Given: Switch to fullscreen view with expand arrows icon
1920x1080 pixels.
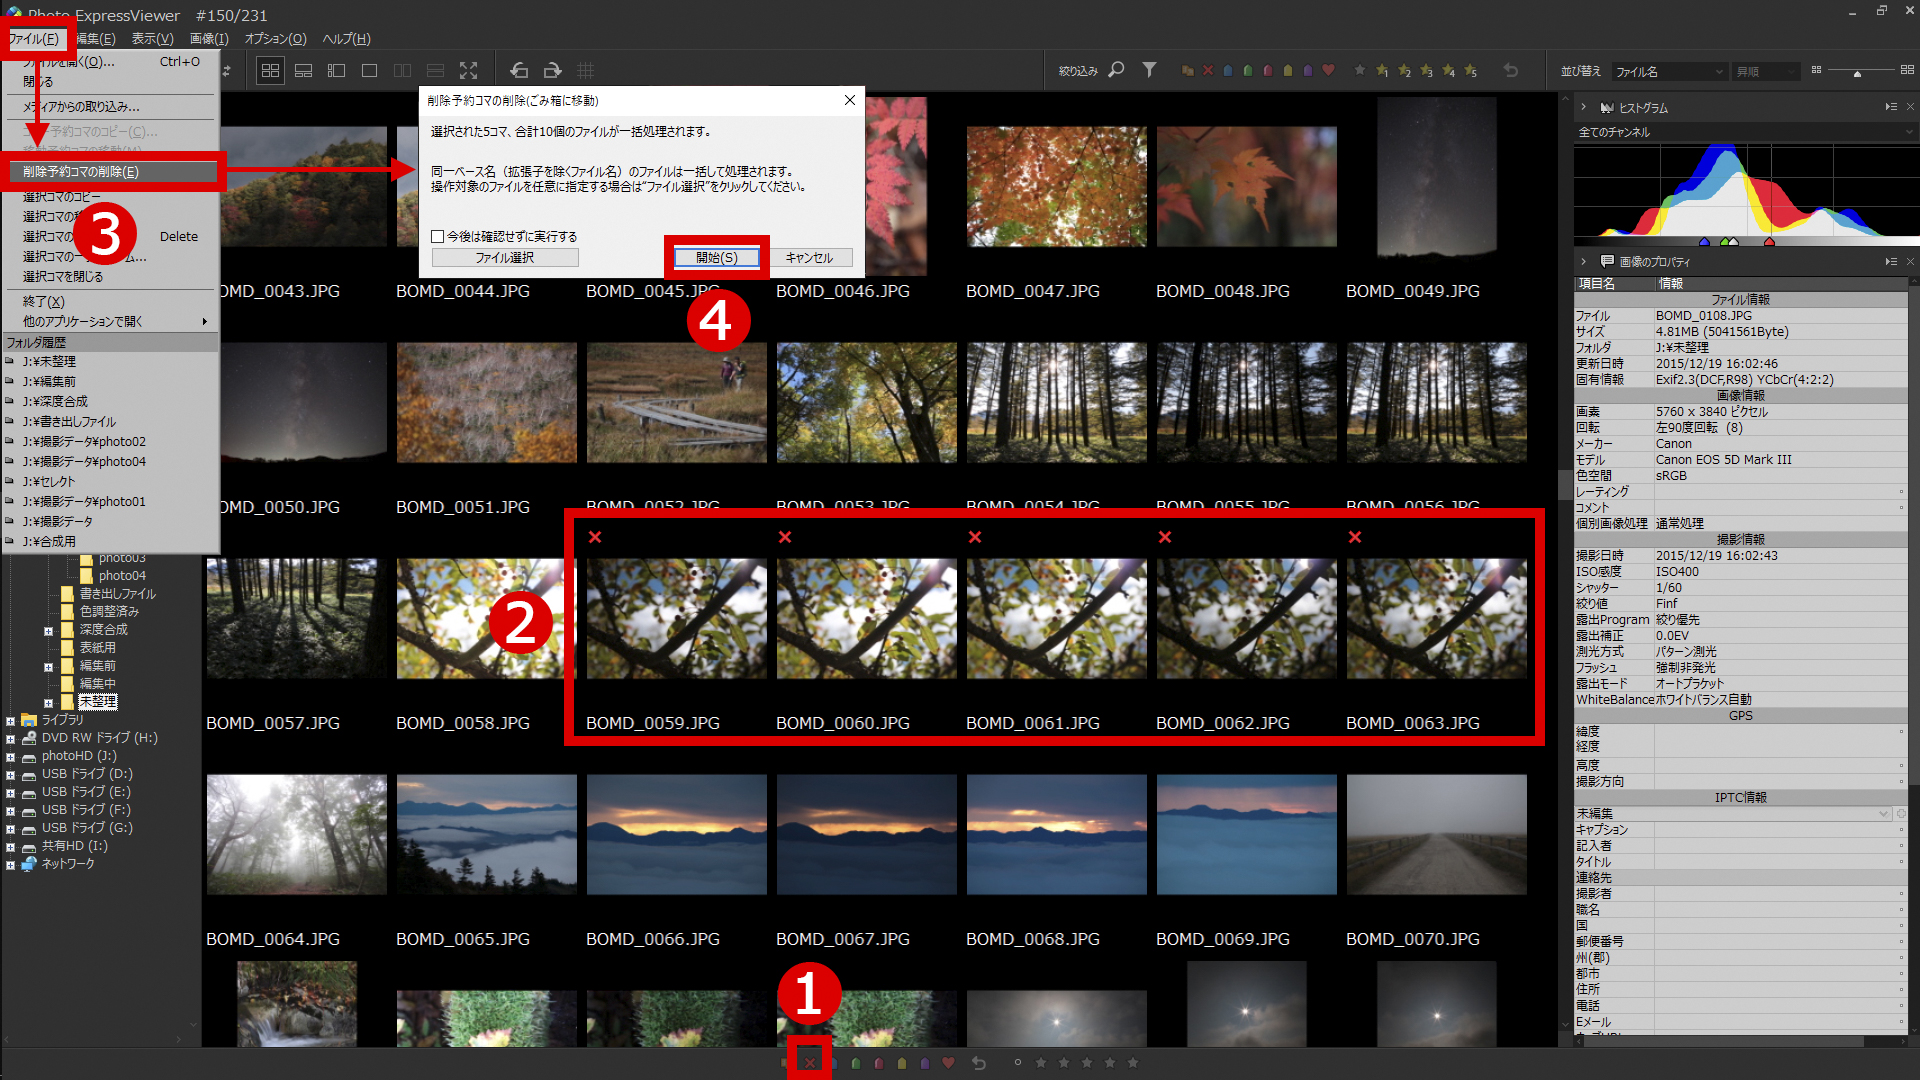Looking at the screenshot, I should [468, 70].
